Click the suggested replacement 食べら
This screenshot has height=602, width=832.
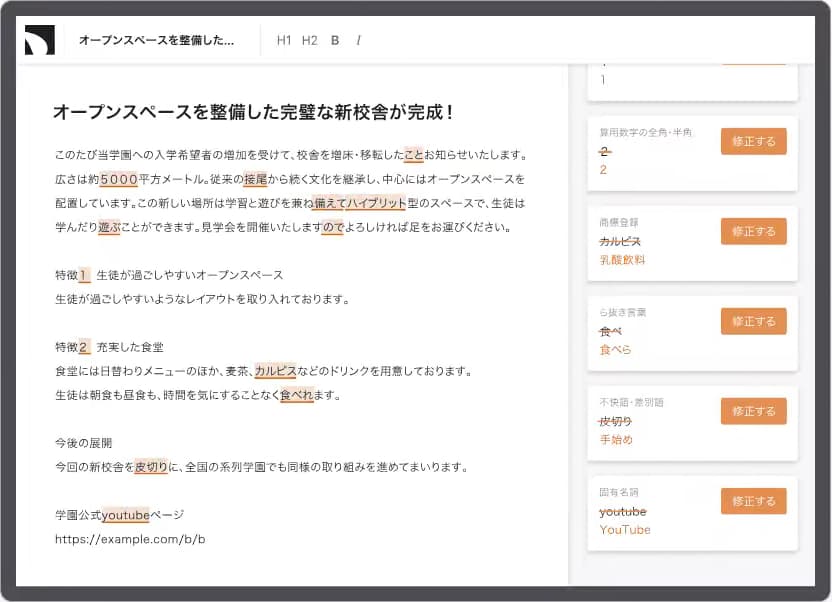pos(616,350)
